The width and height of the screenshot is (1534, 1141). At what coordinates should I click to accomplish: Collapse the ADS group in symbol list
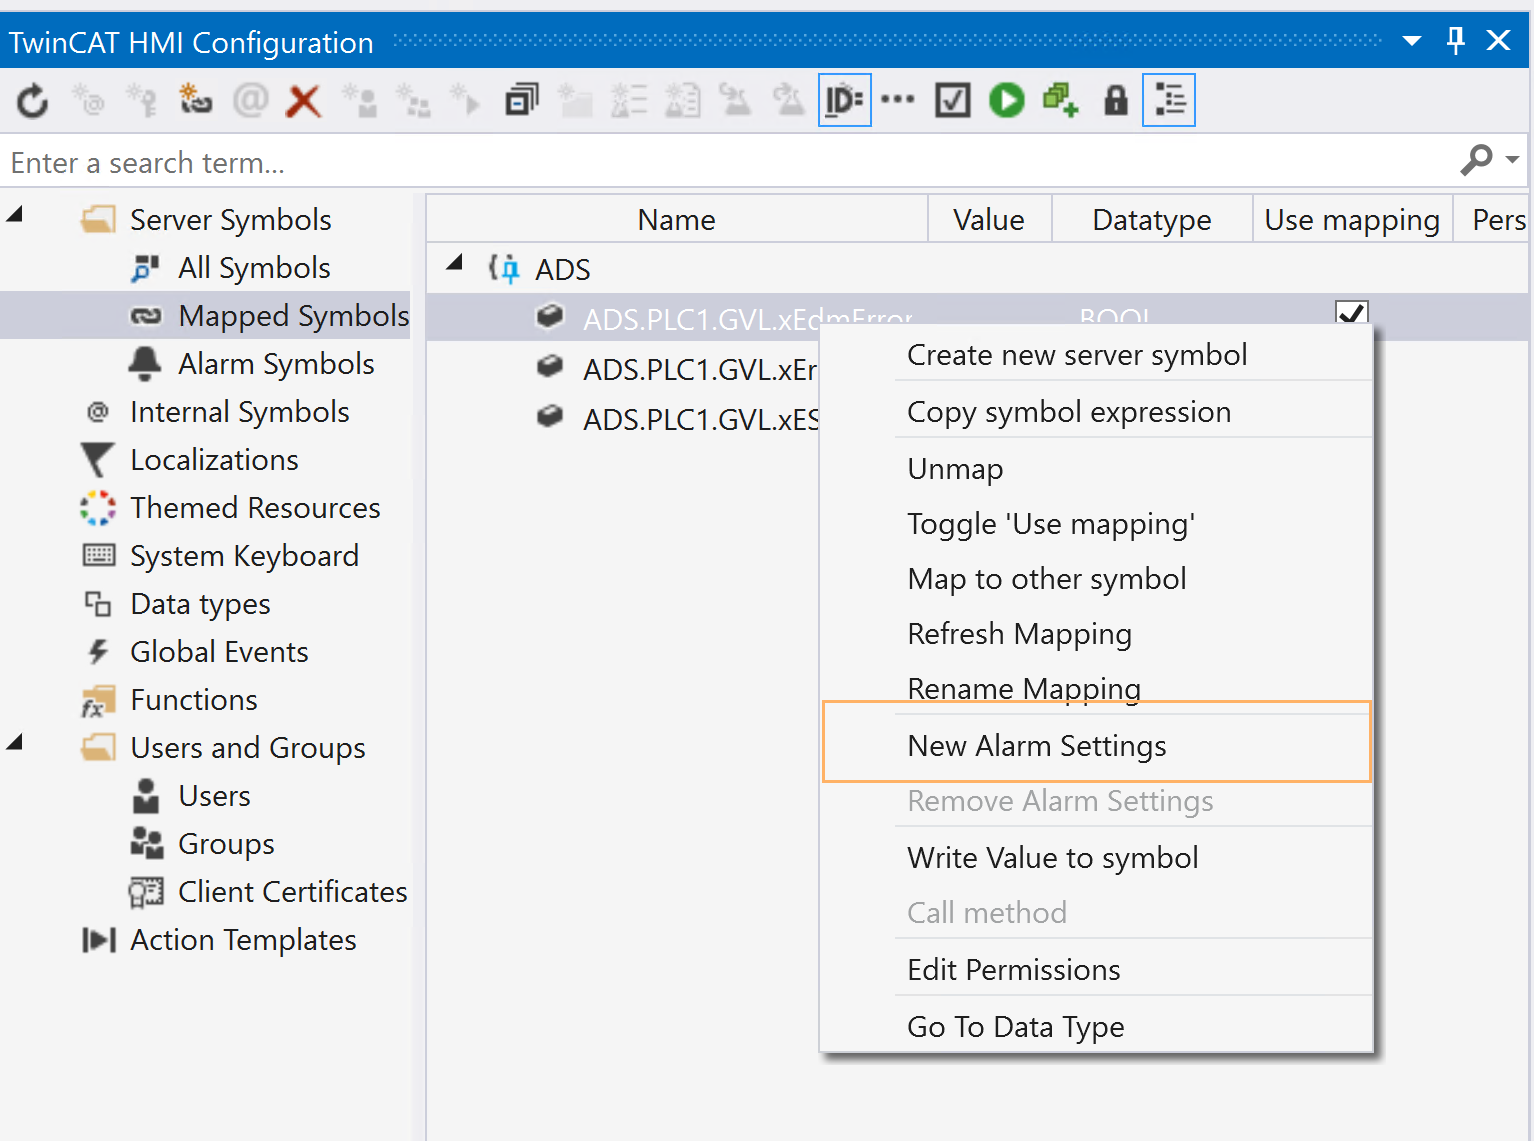(455, 263)
